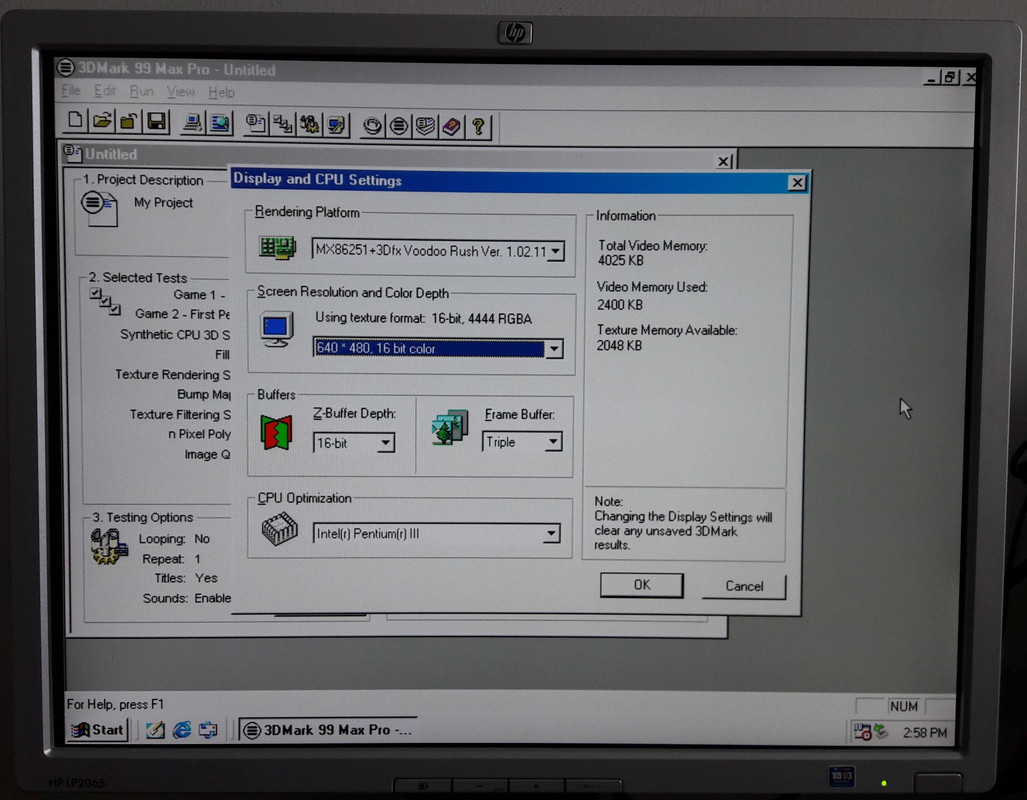Open the Run menu
Image resolution: width=1027 pixels, height=800 pixels.
(141, 92)
